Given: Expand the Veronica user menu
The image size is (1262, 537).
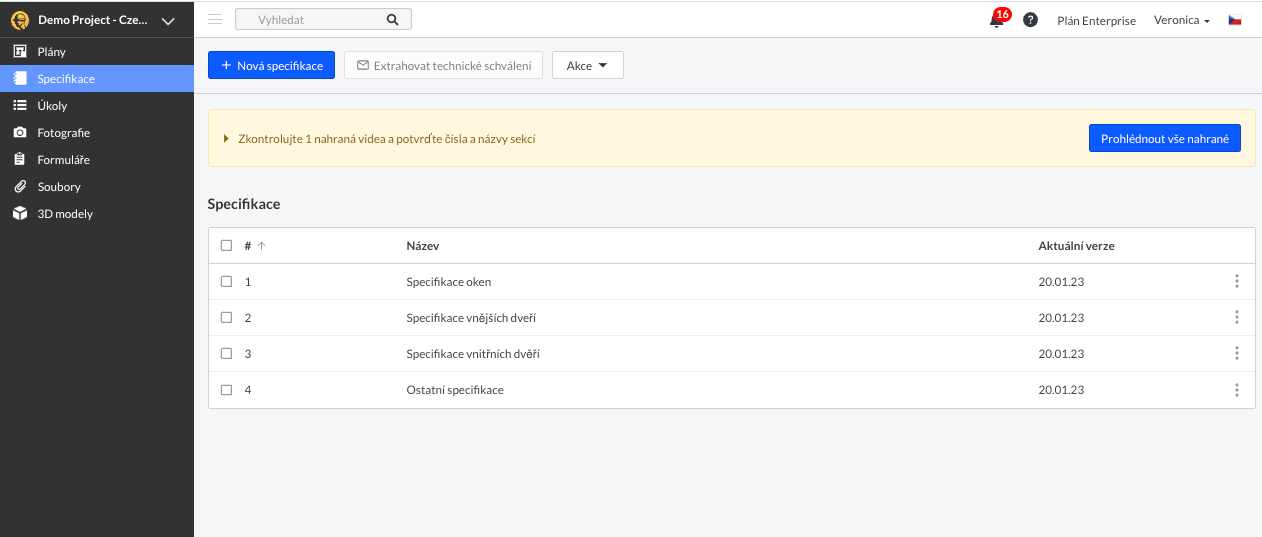Looking at the screenshot, I should (1181, 20).
